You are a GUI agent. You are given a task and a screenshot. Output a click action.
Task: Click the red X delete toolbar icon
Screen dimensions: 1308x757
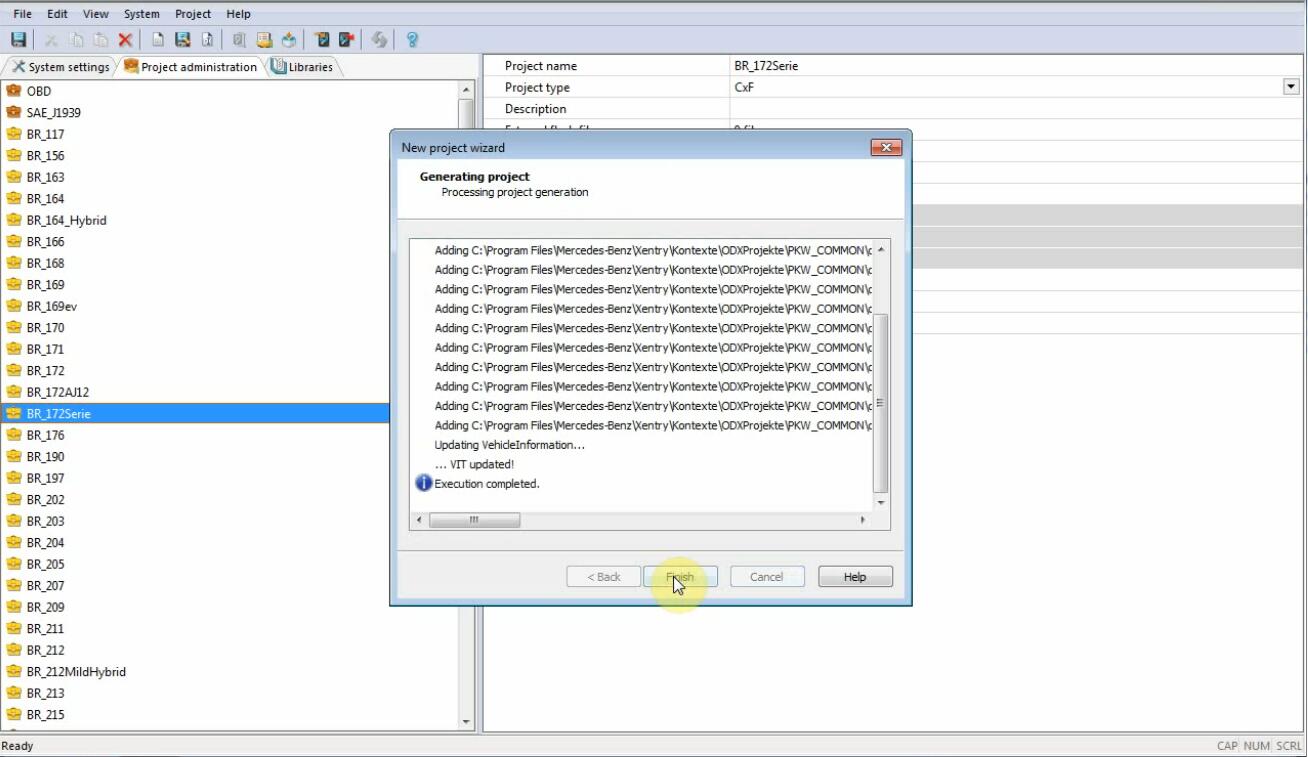(x=125, y=40)
